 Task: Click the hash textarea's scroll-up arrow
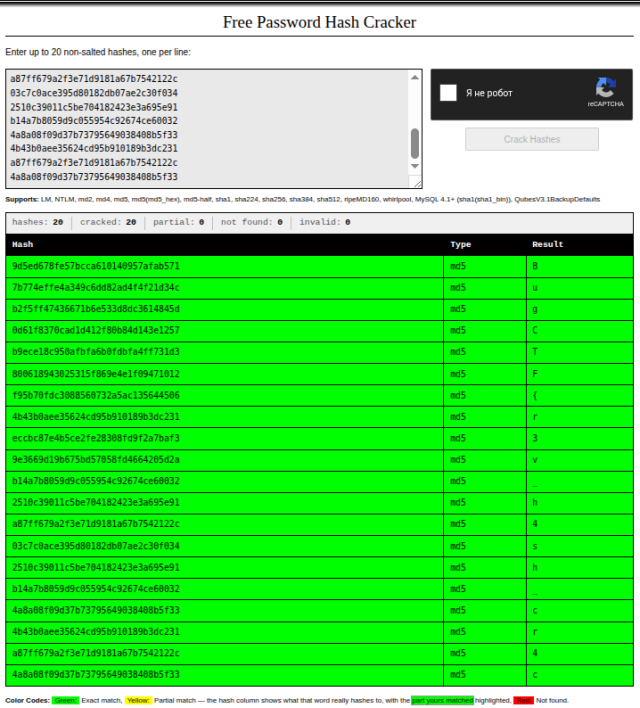[415, 78]
